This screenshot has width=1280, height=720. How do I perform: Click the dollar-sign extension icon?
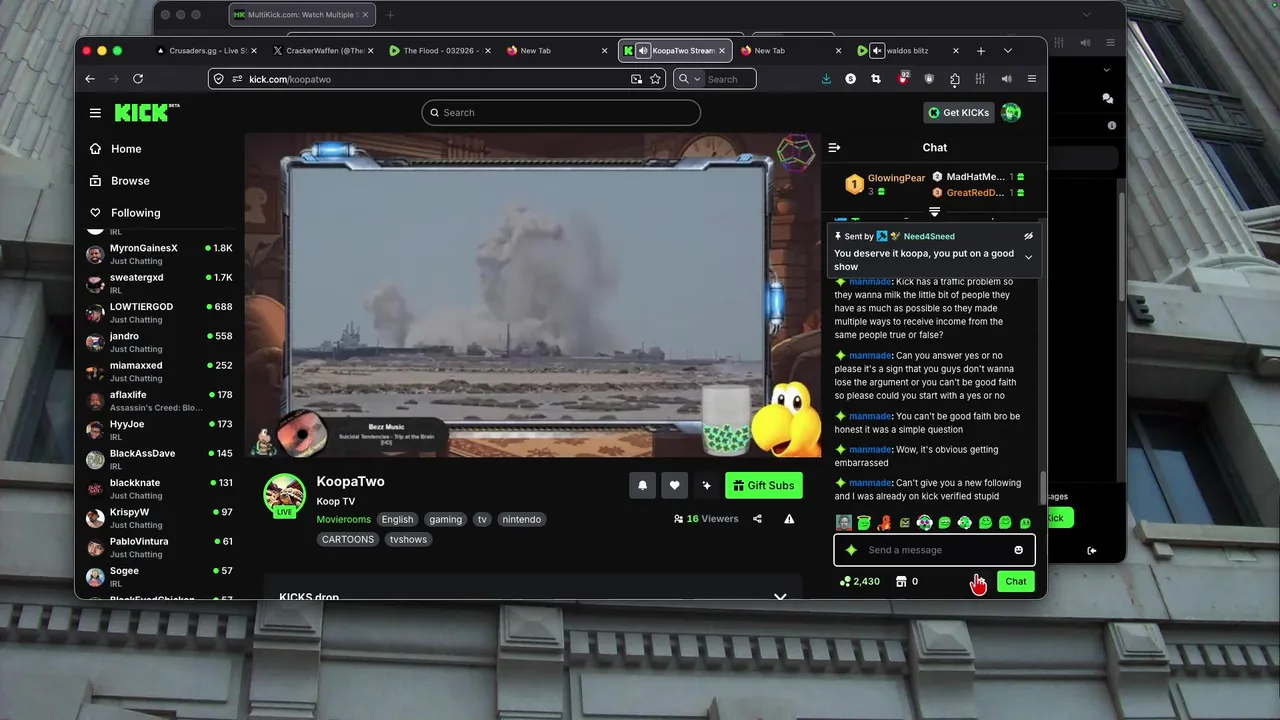[851, 79]
